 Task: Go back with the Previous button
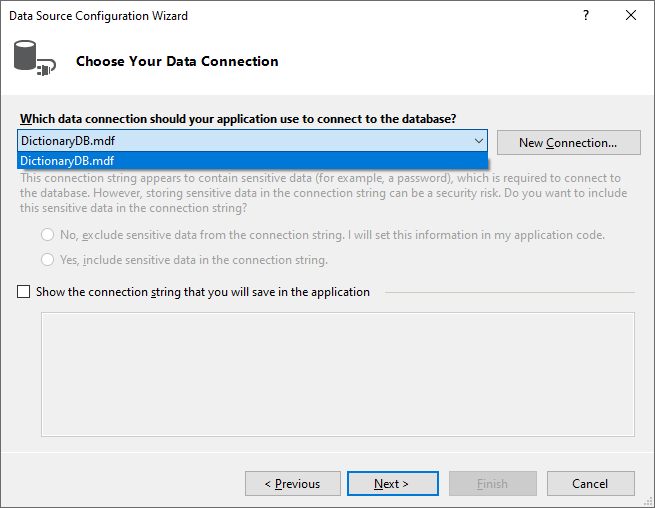(293, 484)
